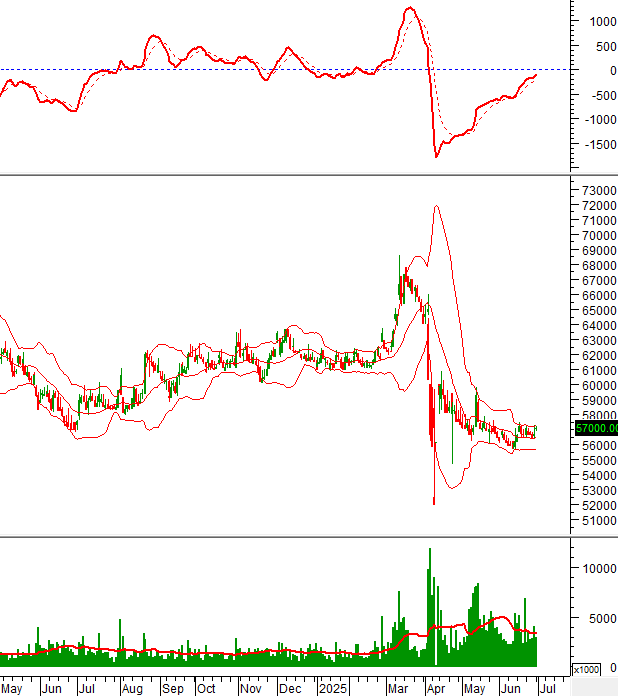Image resolution: width=618 pixels, height=696 pixels.
Task: Select the 500 oscillator axis label
Action: tap(606, 47)
